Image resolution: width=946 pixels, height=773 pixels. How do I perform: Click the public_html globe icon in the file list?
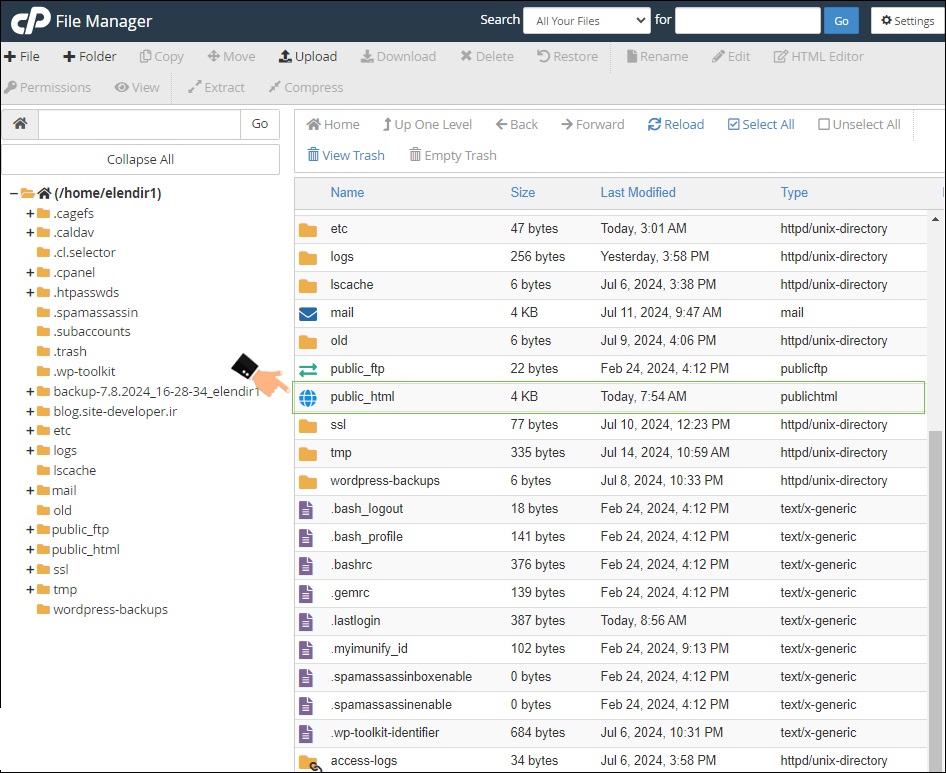[x=308, y=397]
